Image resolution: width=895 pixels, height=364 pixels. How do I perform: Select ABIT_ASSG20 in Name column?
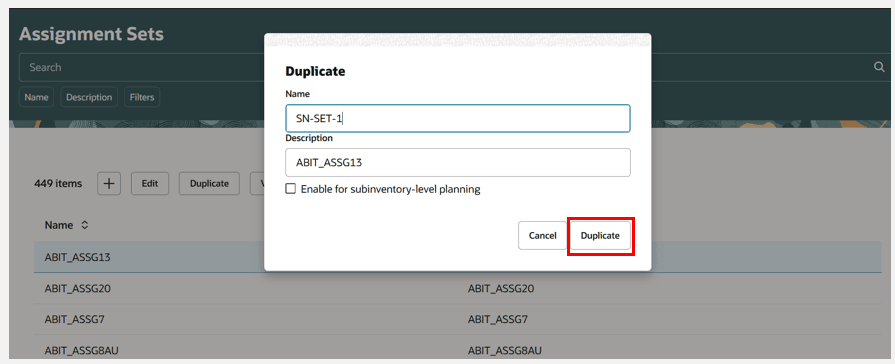click(78, 289)
